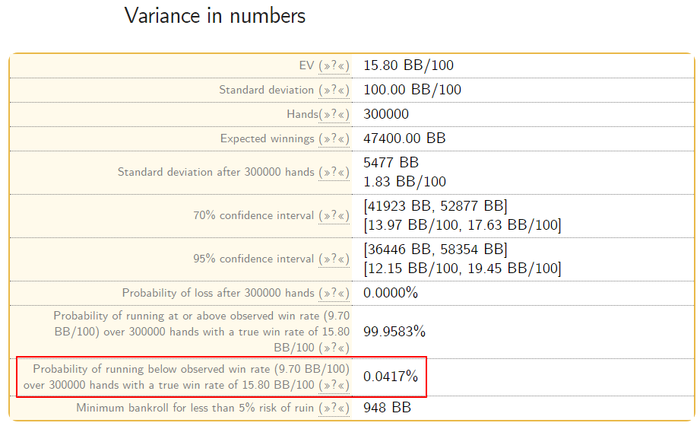Open the help tooltip for EV
700x426 pixels.
tap(334, 66)
